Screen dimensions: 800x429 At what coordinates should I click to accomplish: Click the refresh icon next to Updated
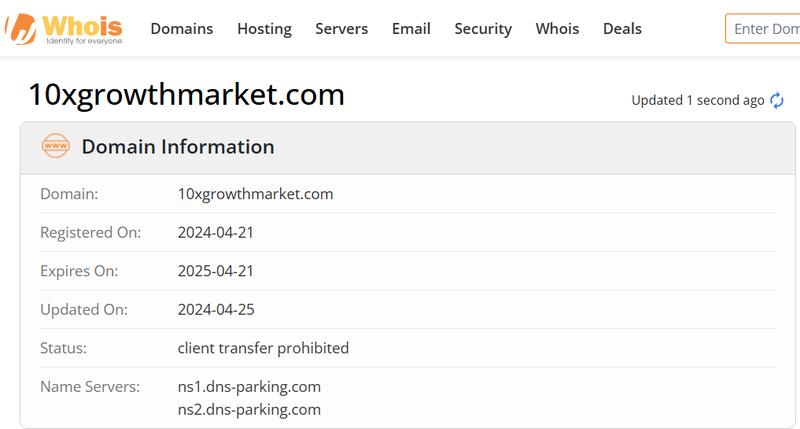[x=777, y=100]
